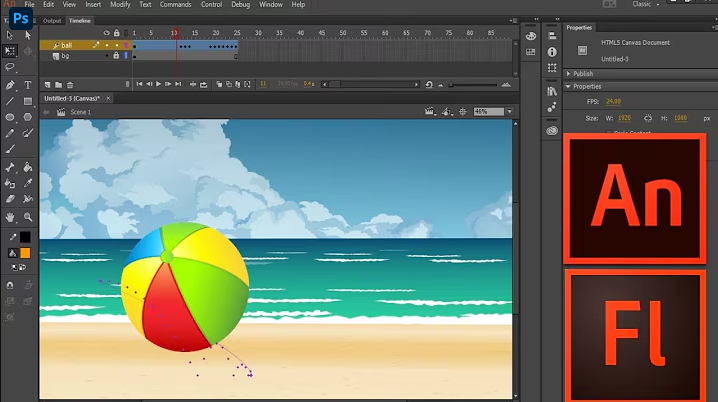Screen dimensions: 718x402
Task: Select the Bone tool
Action: (x=10, y=167)
